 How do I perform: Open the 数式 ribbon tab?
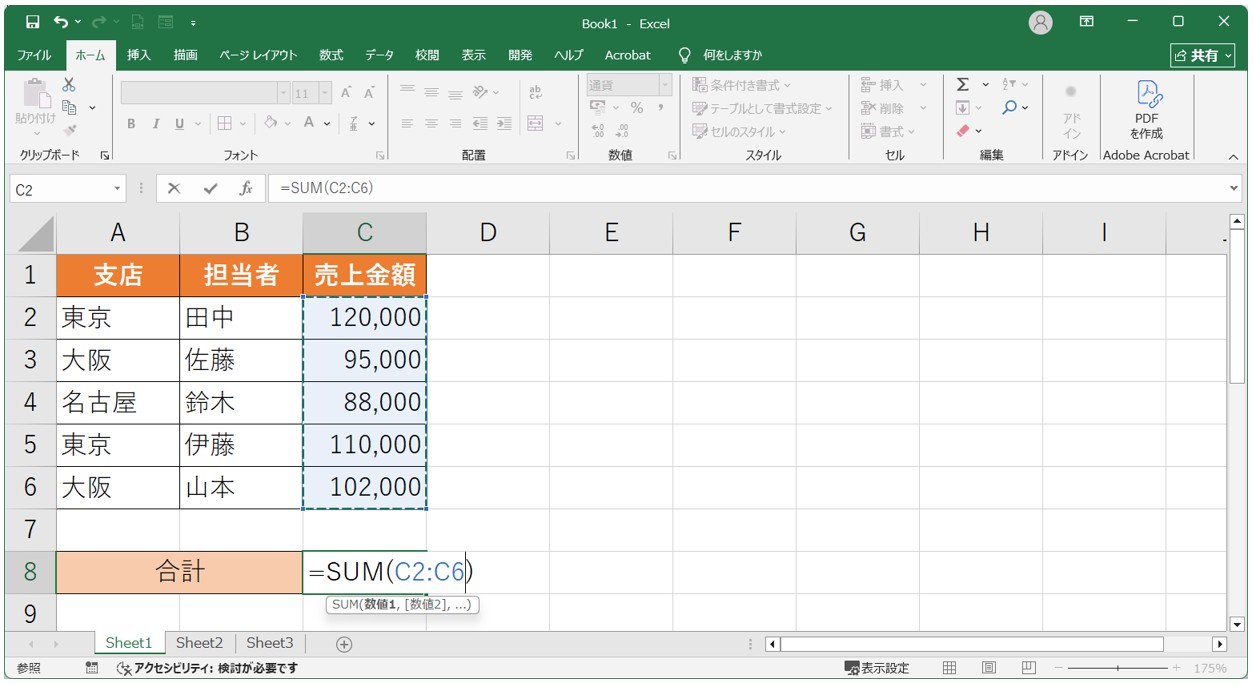[x=331, y=55]
